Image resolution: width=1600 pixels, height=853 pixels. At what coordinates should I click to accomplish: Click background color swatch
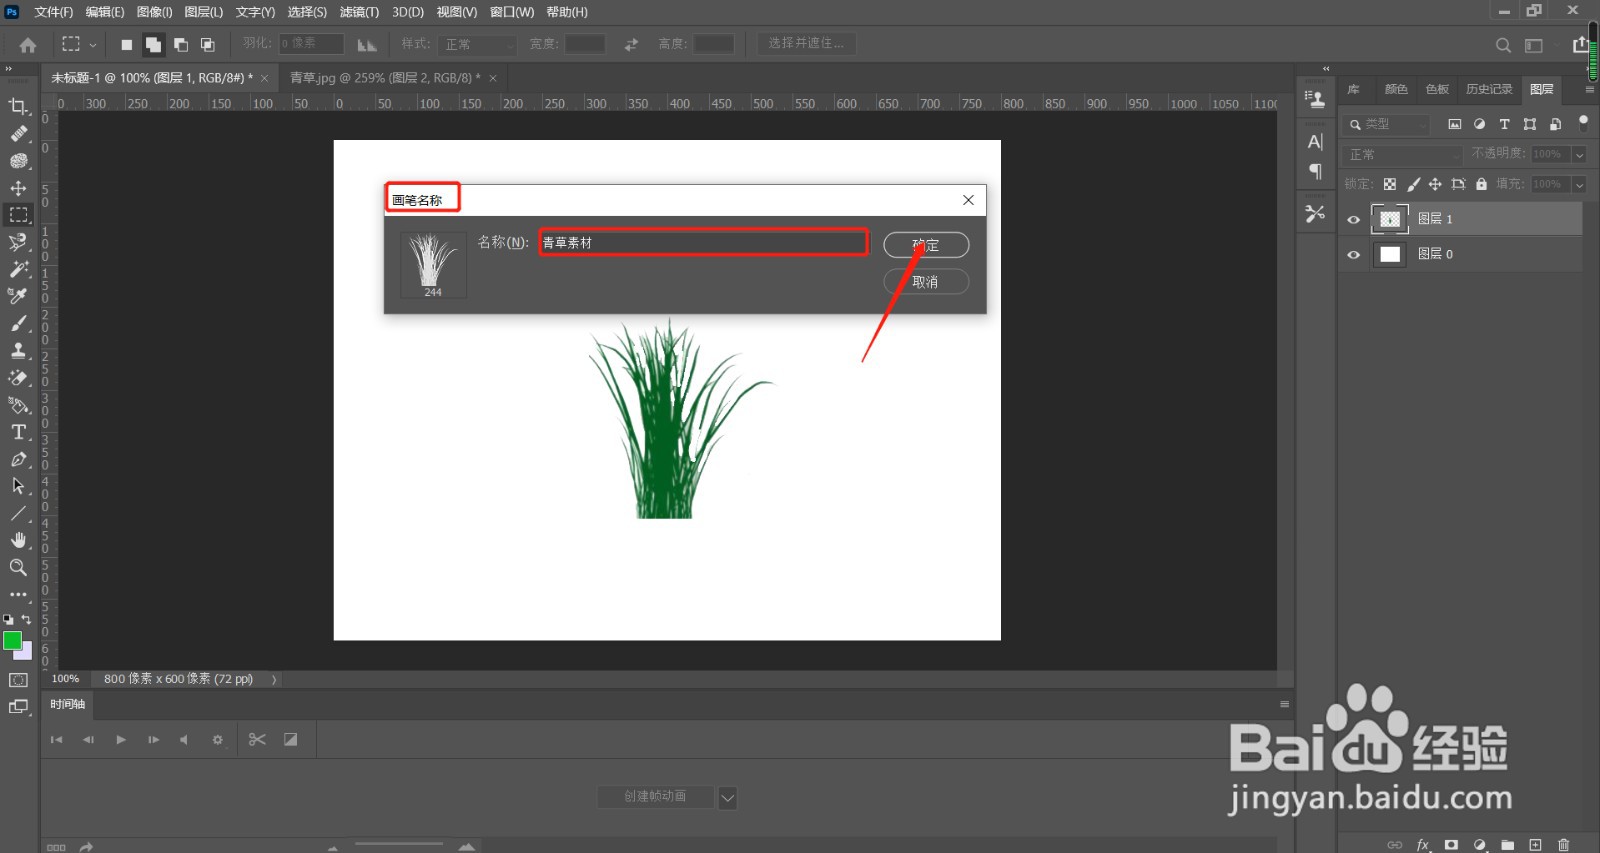[26, 654]
